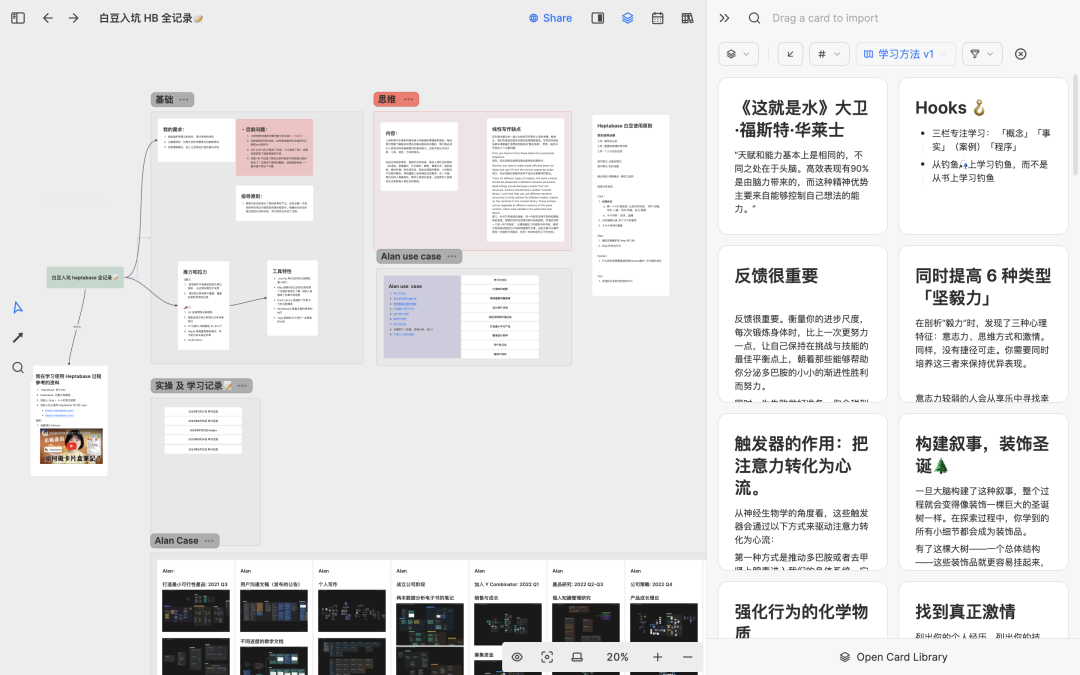Open the 构建叙事，装饰圣诞 card
Screen dimensions: 1080x675
[x=983, y=492]
